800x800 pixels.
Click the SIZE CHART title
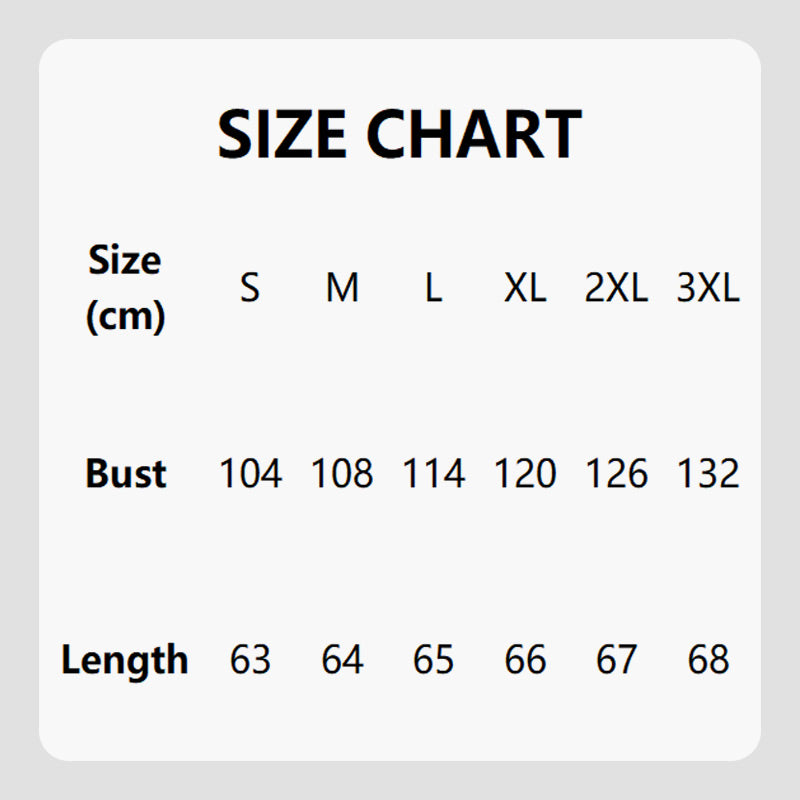coord(399,134)
